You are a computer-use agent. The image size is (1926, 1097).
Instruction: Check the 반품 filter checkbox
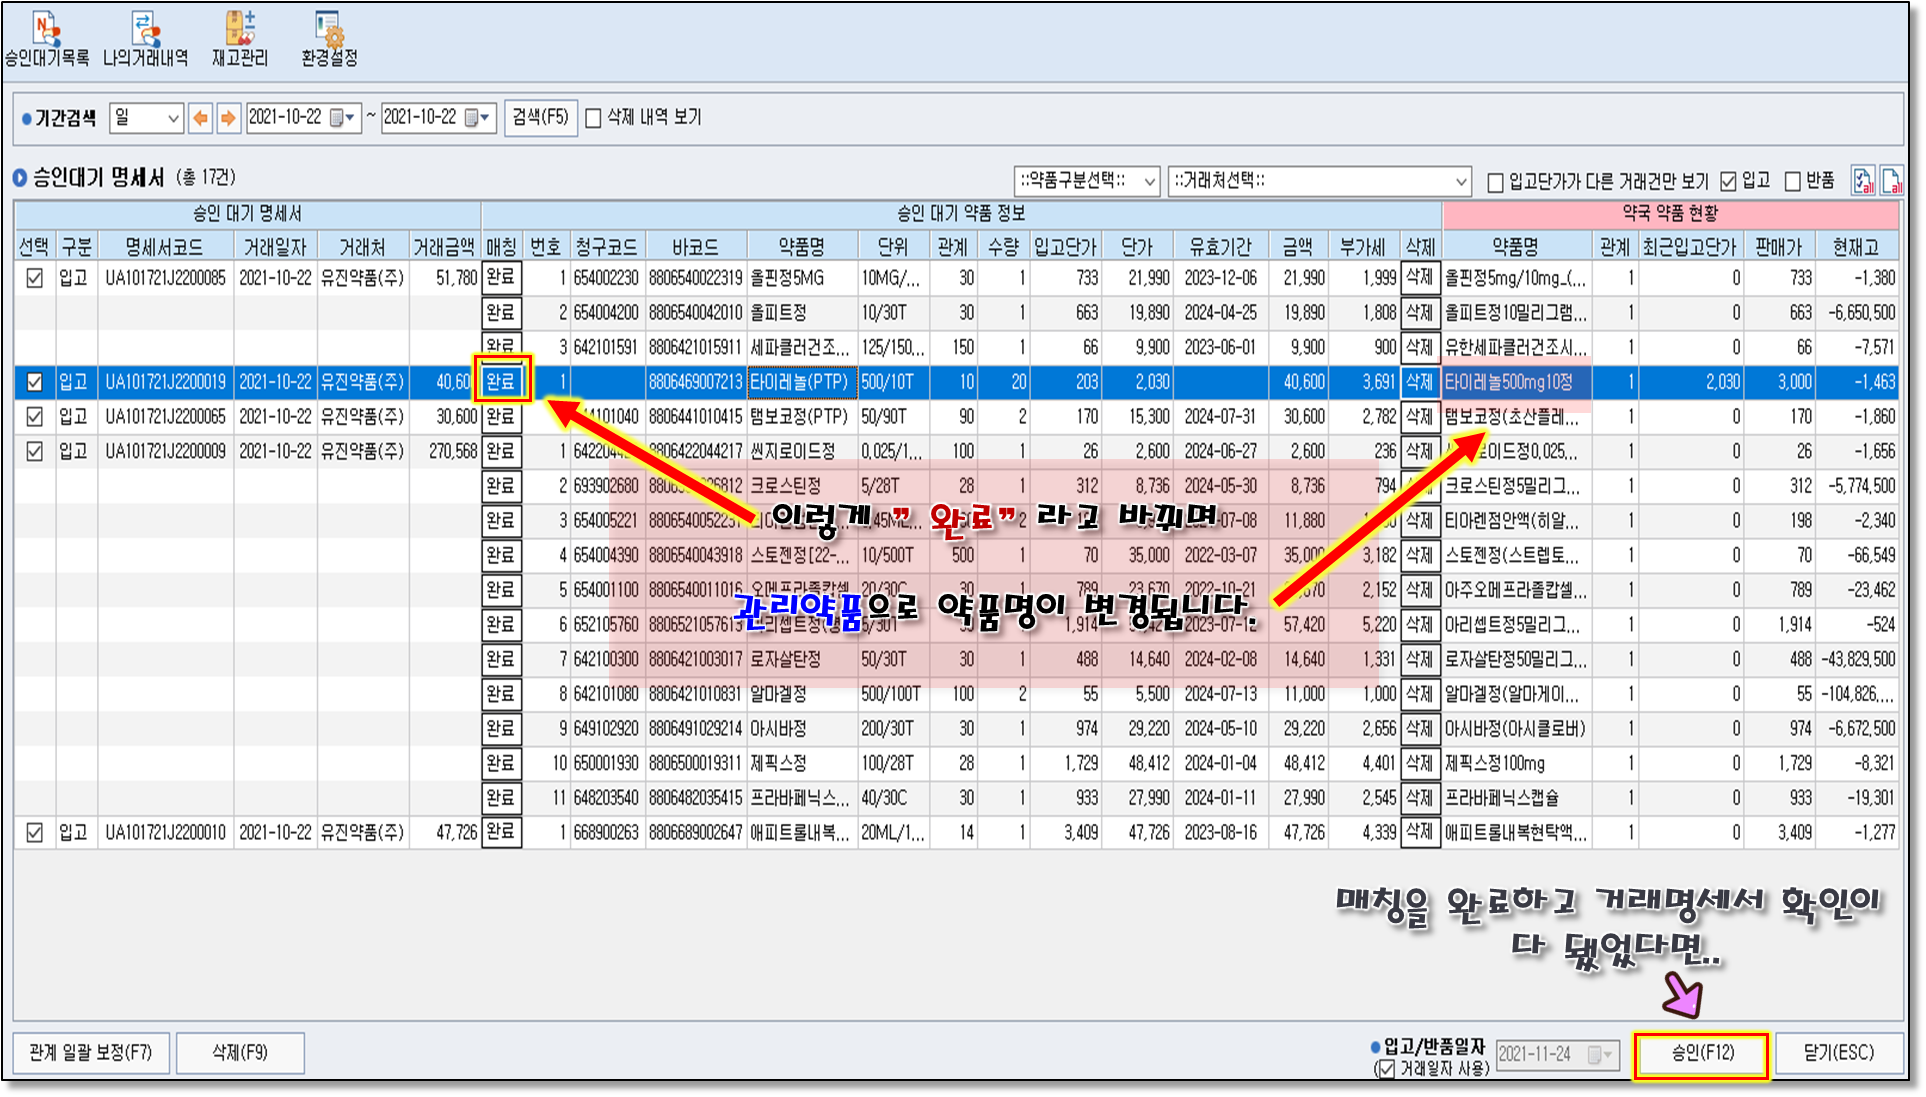point(1793,181)
